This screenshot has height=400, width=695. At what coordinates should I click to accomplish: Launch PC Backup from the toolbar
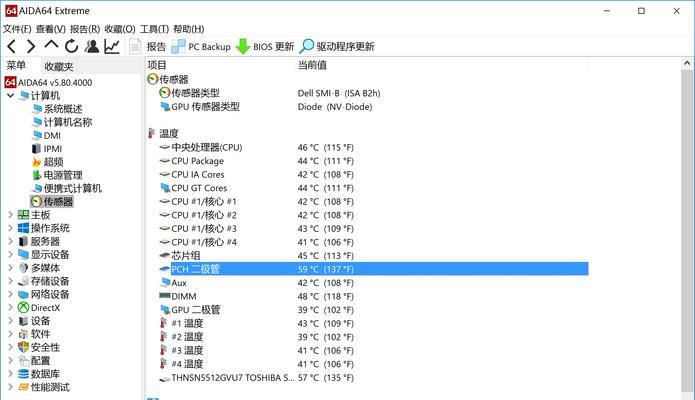pos(201,46)
